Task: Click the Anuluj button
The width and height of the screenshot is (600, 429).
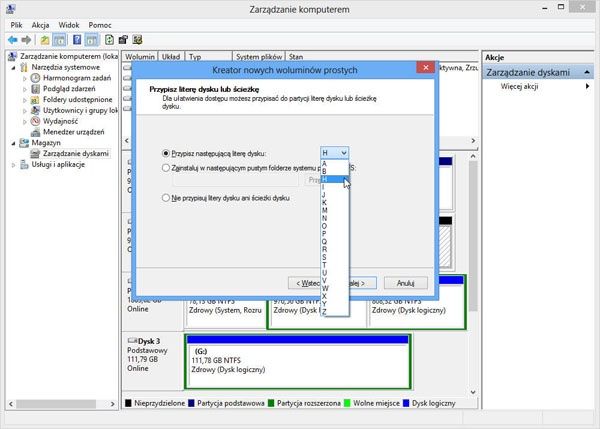Action: [x=406, y=283]
